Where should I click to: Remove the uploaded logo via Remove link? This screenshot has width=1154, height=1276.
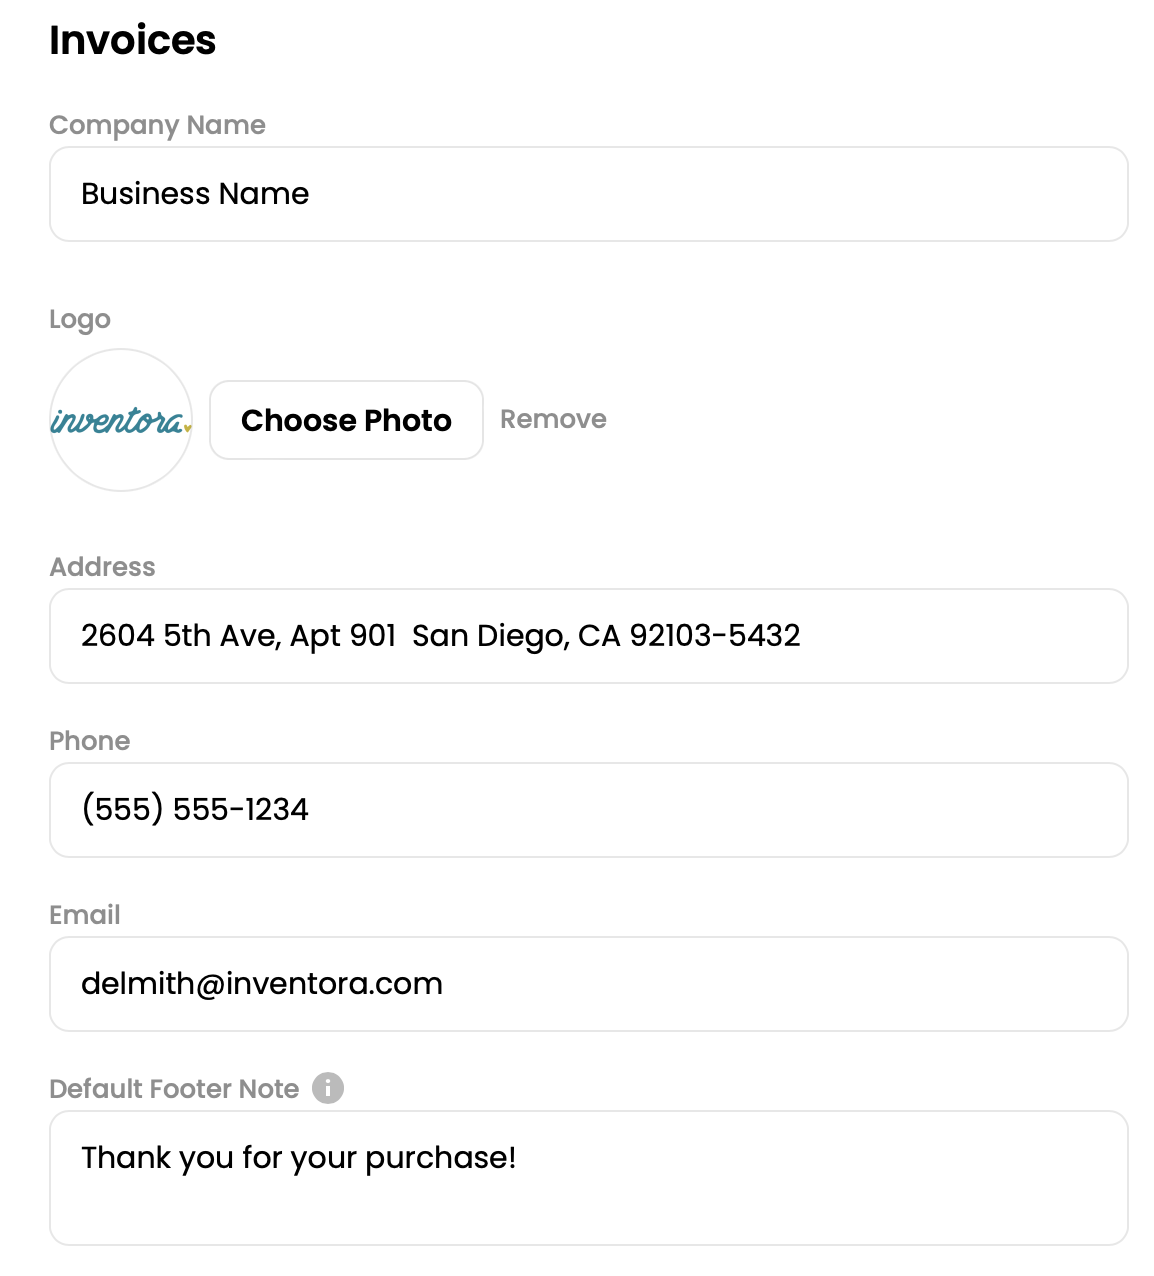tap(553, 419)
